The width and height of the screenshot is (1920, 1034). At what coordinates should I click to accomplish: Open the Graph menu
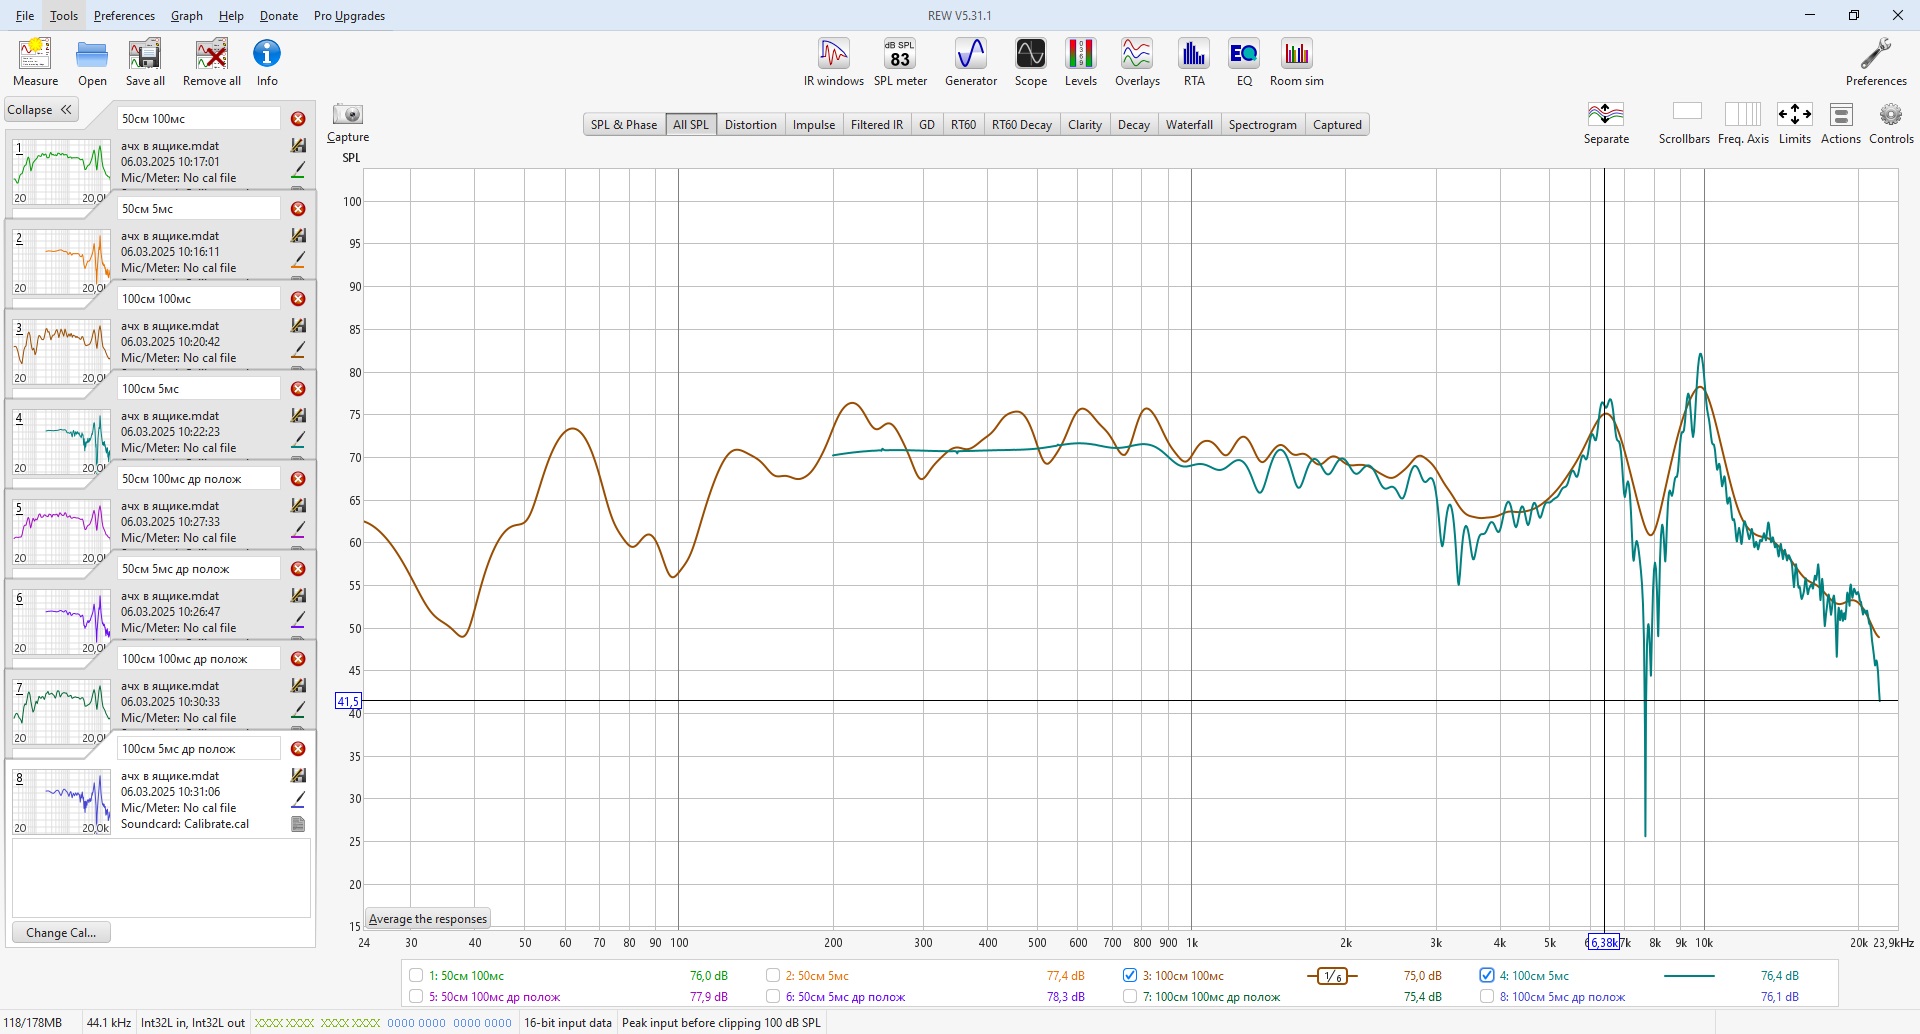[187, 16]
